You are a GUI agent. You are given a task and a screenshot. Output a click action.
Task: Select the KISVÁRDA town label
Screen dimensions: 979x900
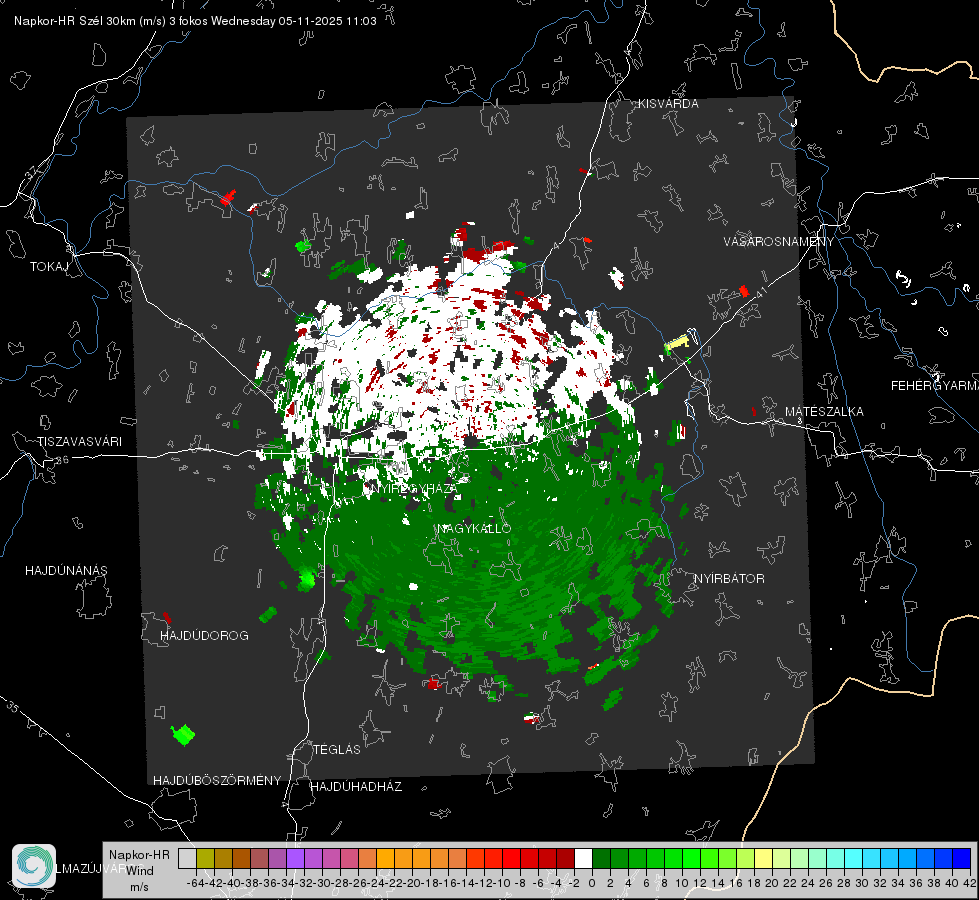pyautogui.click(x=668, y=104)
